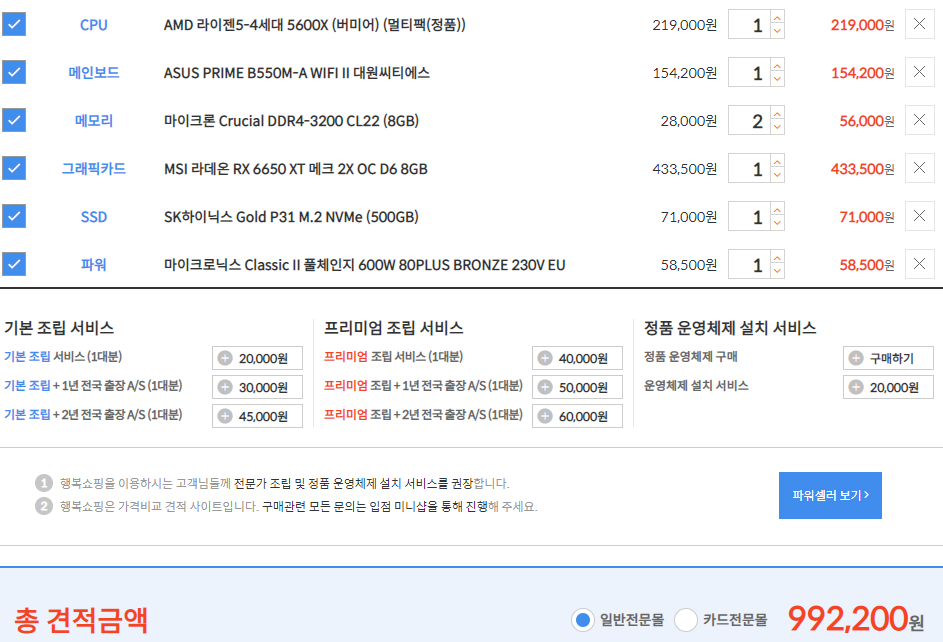The width and height of the screenshot is (943, 642).
Task: Increase 메인보드 quantity with up arrow
Action: [778, 66]
